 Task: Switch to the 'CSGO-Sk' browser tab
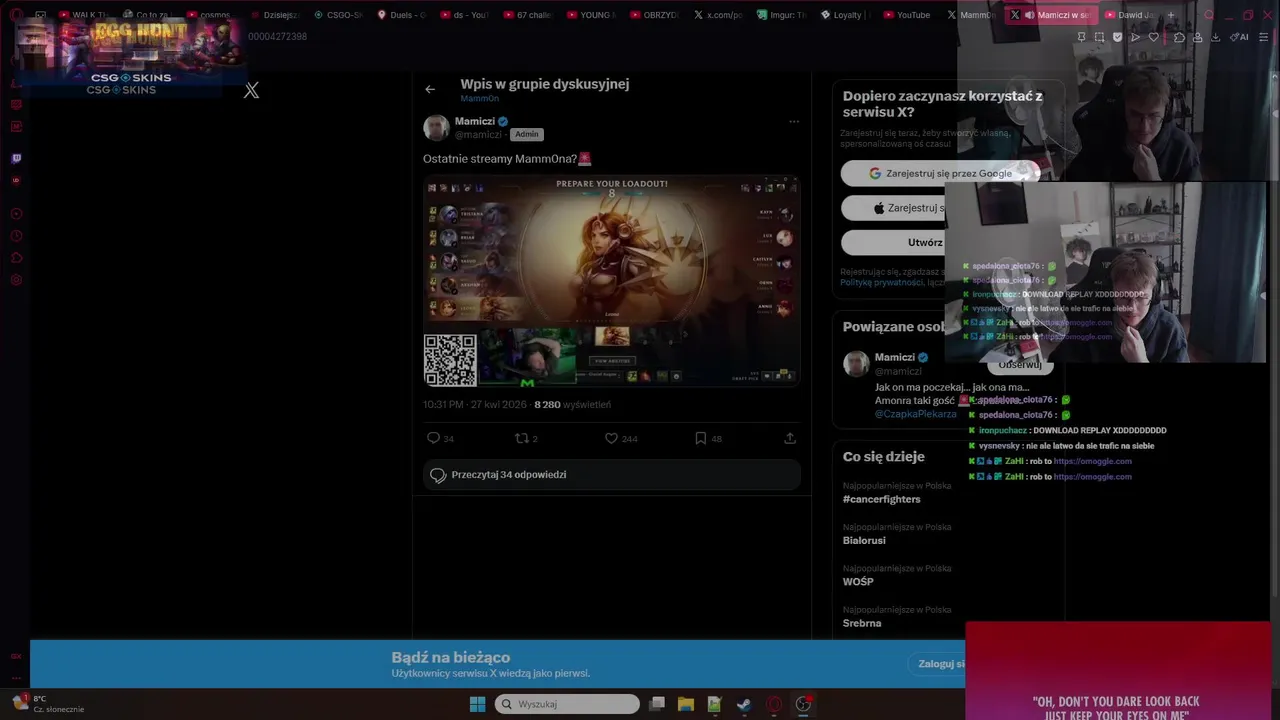338,15
